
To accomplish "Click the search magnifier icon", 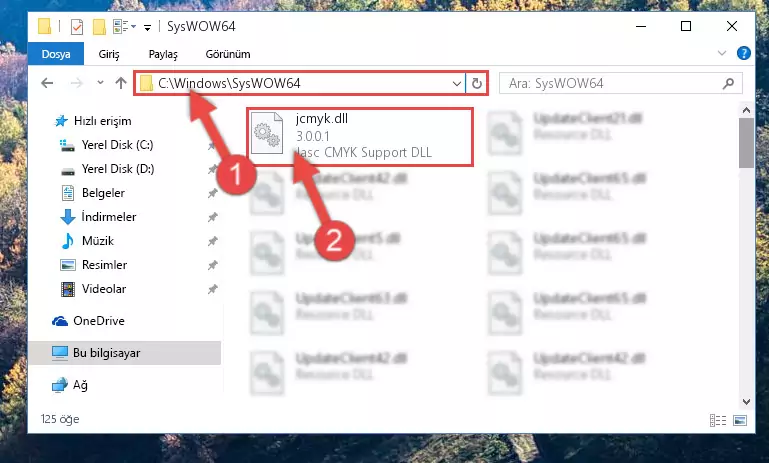I will point(728,83).
